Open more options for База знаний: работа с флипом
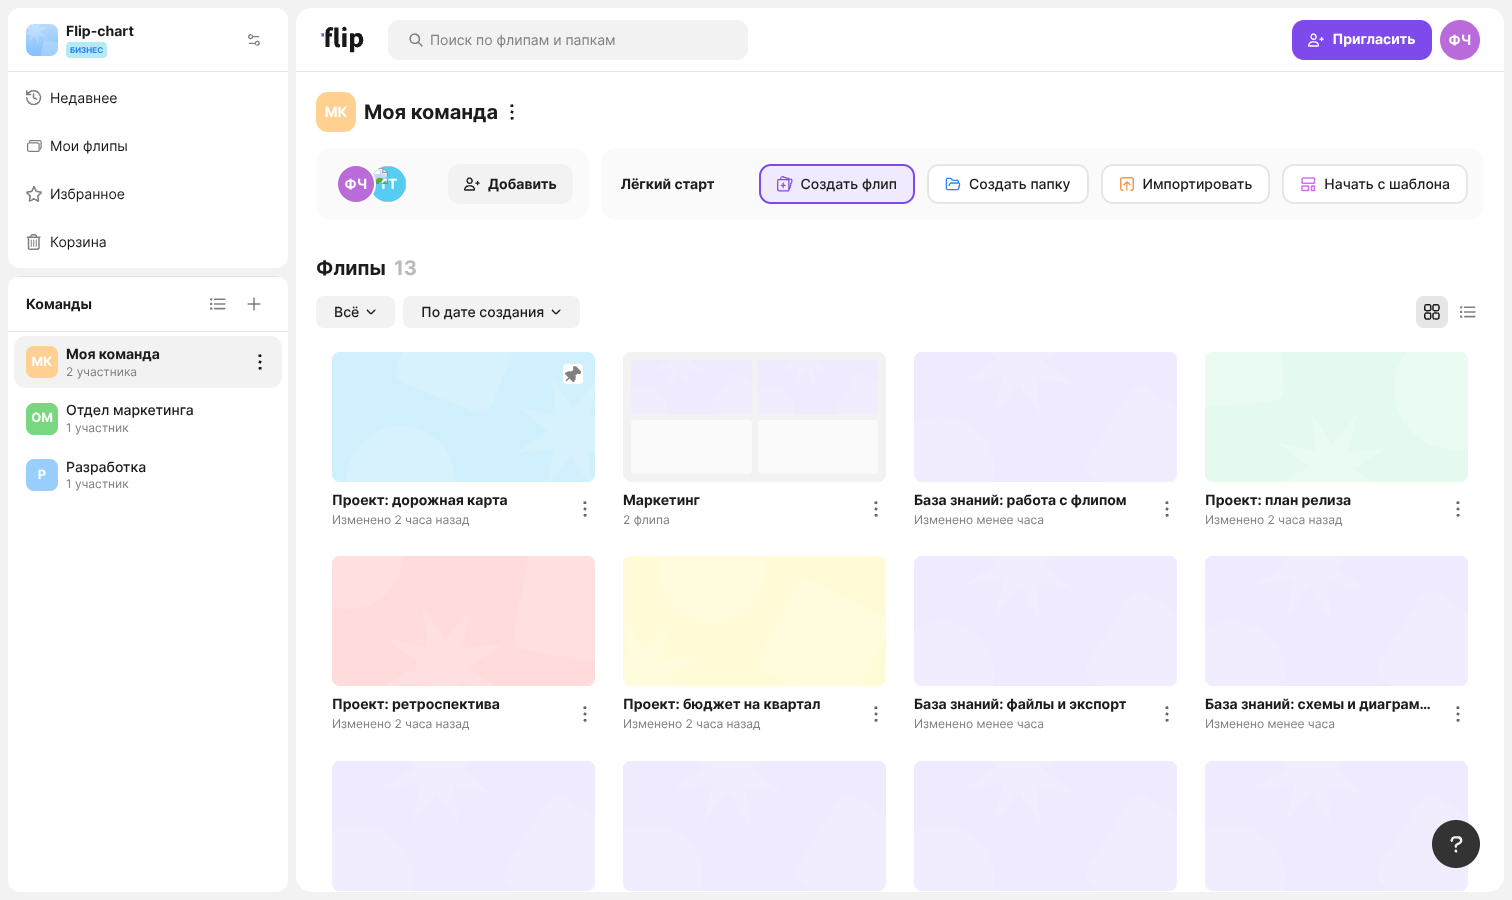The height and width of the screenshot is (900, 1512). 1167,509
